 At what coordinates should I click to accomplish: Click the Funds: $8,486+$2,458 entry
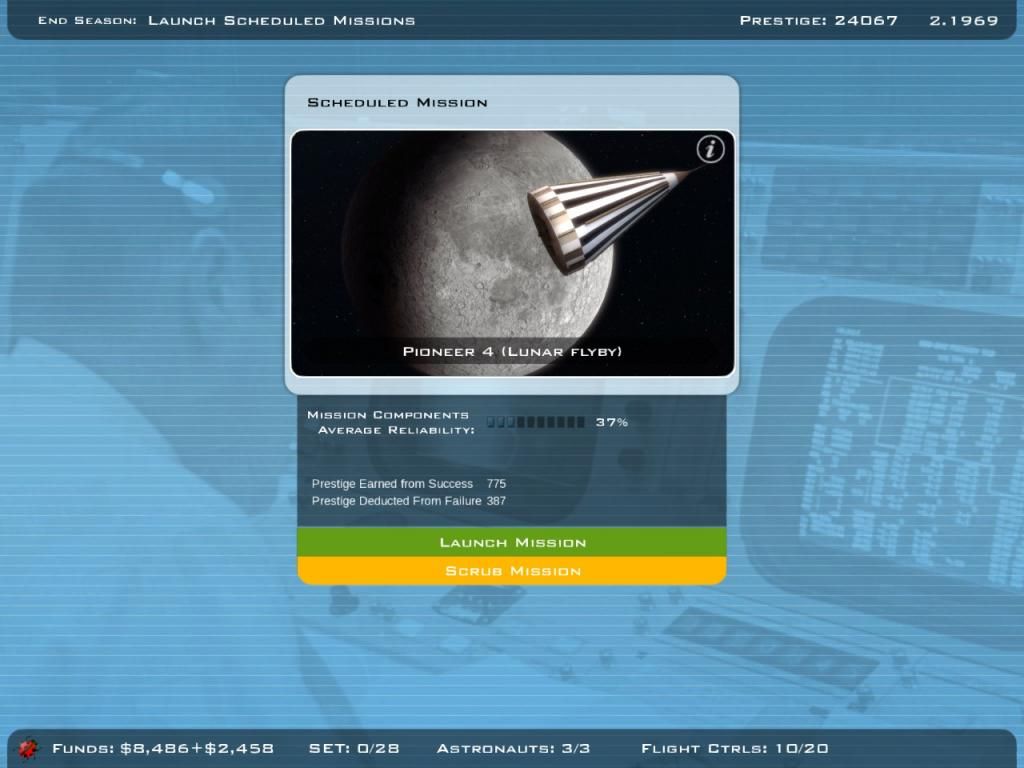pyautogui.click(x=163, y=748)
